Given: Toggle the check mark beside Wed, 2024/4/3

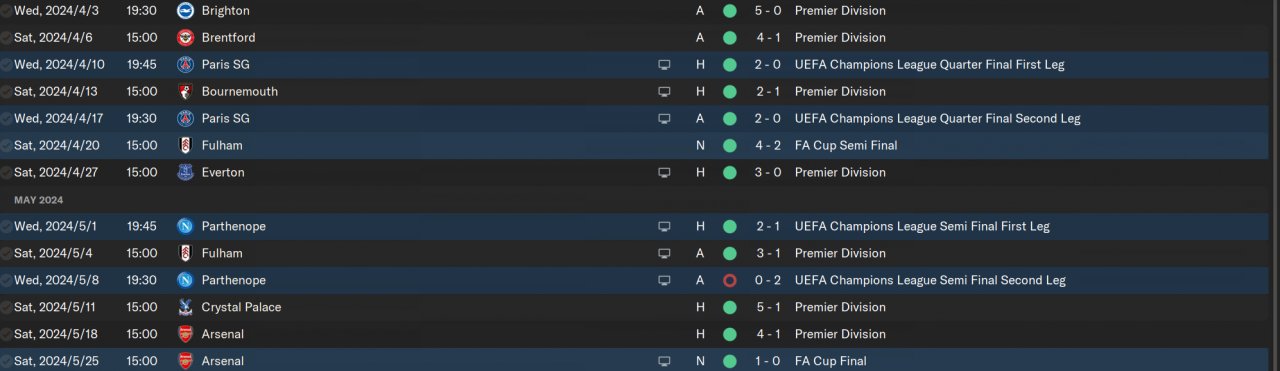Looking at the screenshot, I should tap(7, 10).
